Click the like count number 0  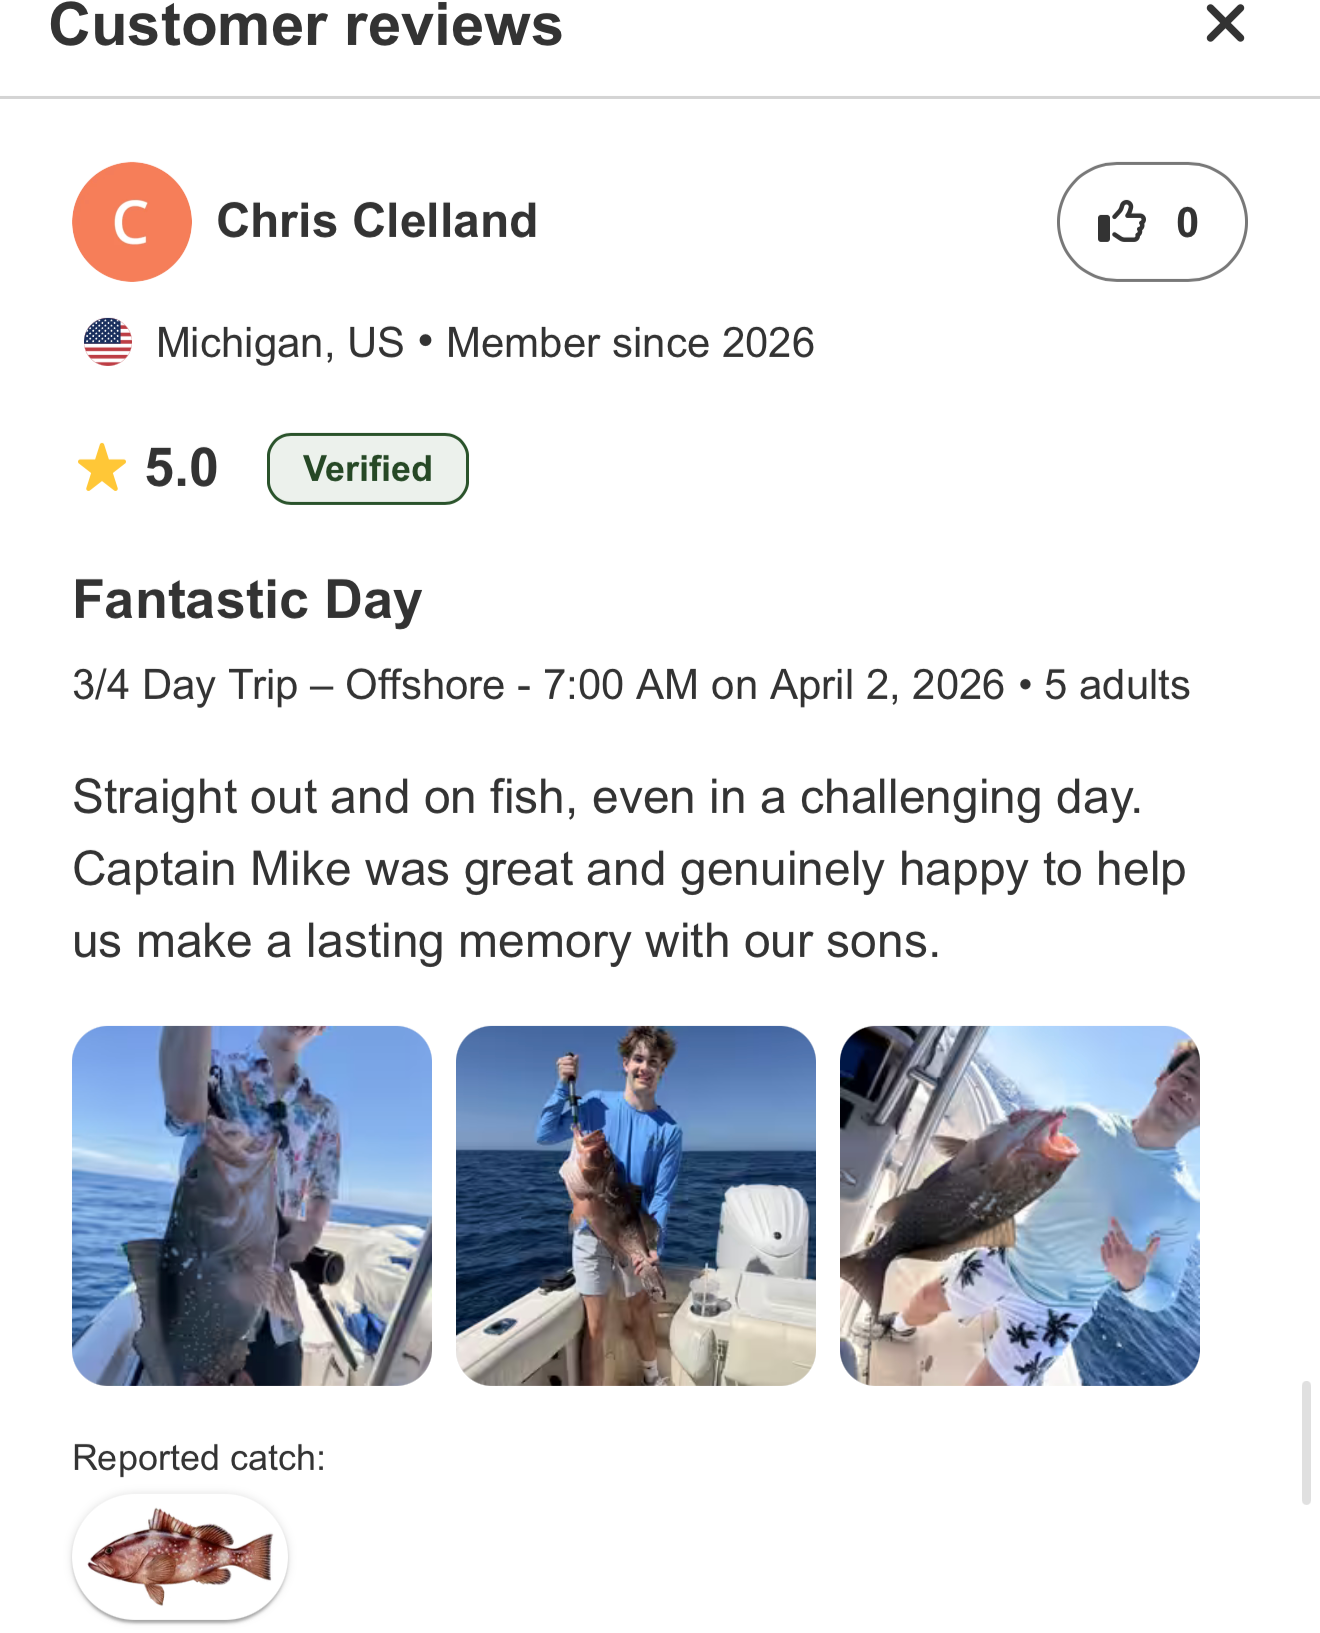click(1187, 222)
